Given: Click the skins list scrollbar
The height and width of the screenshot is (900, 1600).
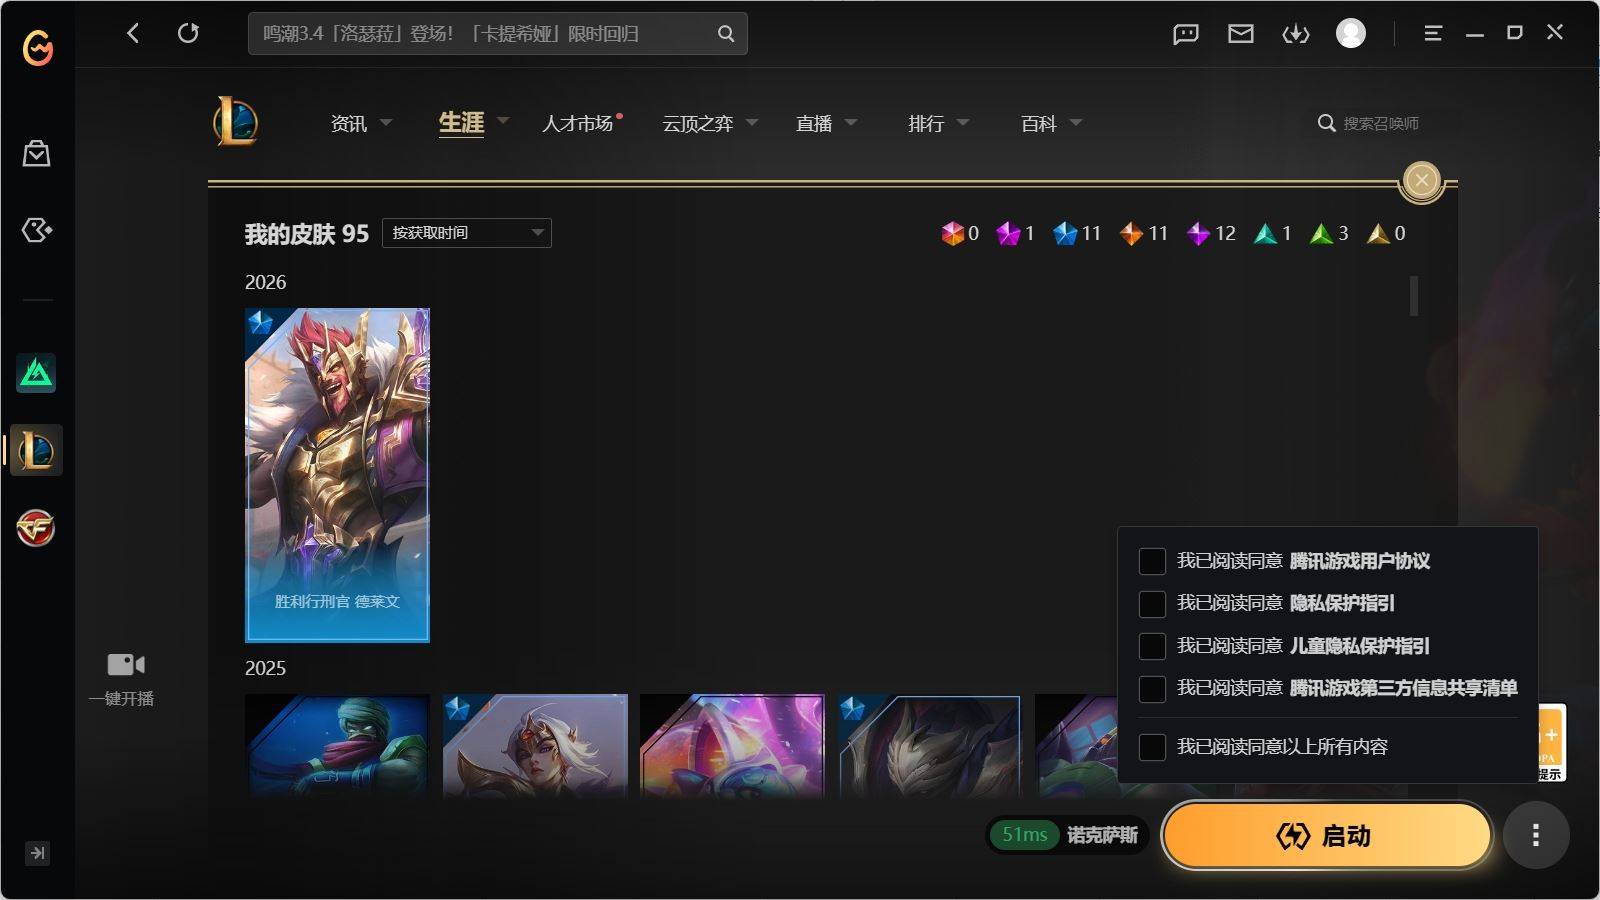Looking at the screenshot, I should point(1414,296).
